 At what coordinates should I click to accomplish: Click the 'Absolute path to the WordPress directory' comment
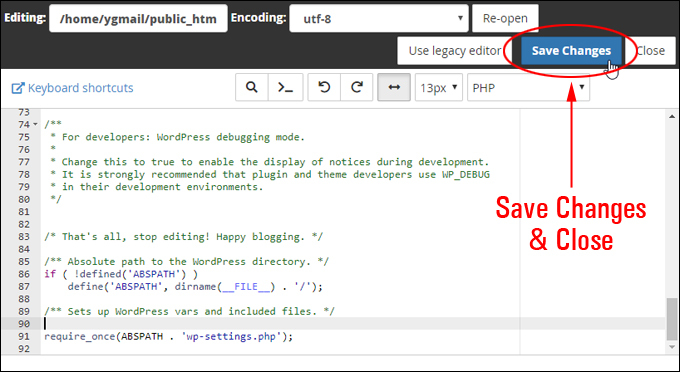(x=186, y=262)
